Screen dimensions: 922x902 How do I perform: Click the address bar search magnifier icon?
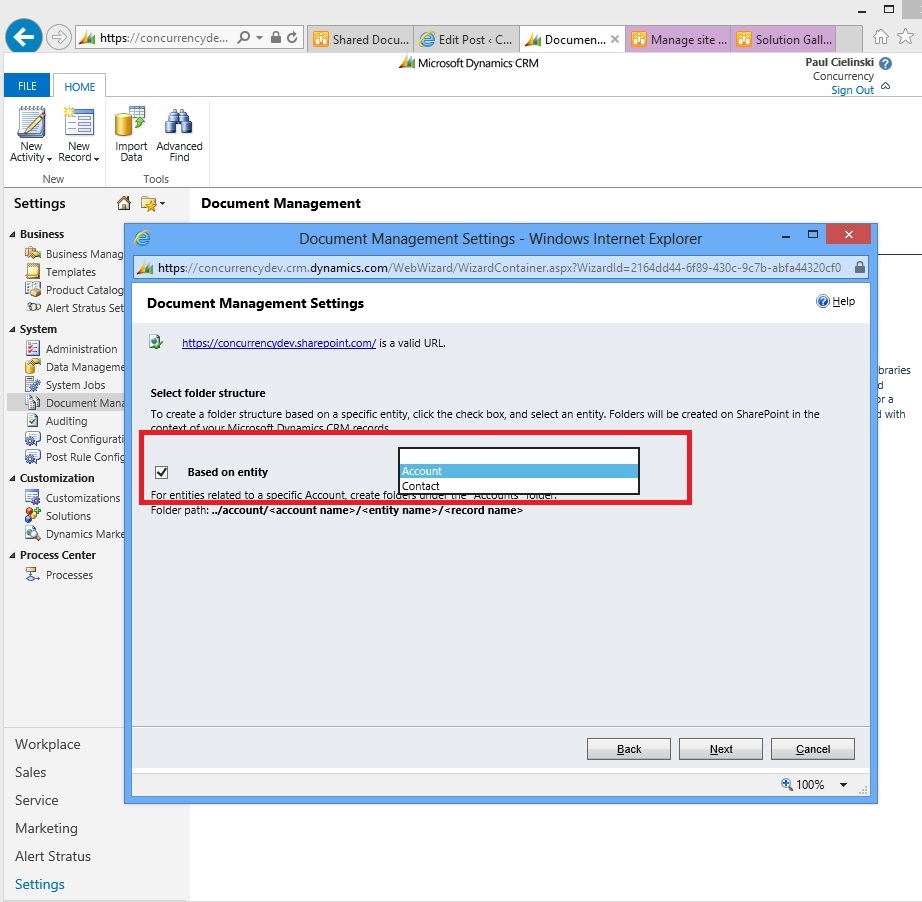[x=243, y=38]
